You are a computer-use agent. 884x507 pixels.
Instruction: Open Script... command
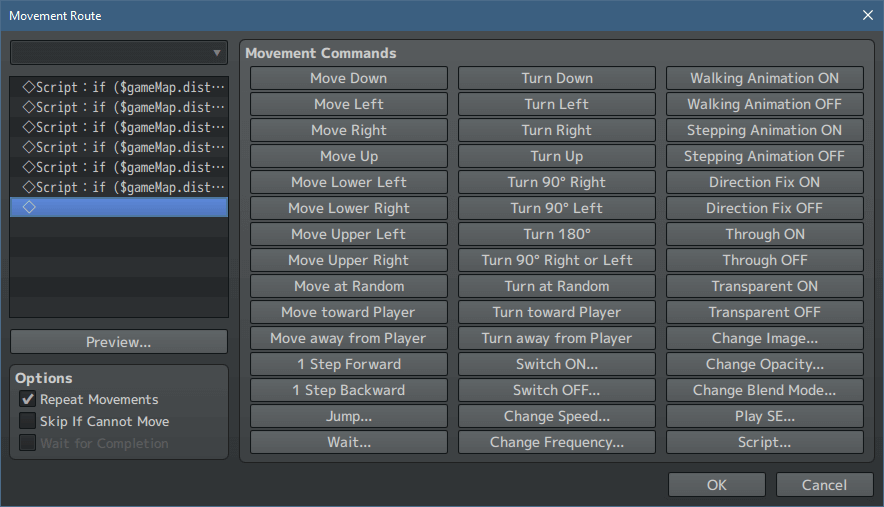(x=765, y=442)
